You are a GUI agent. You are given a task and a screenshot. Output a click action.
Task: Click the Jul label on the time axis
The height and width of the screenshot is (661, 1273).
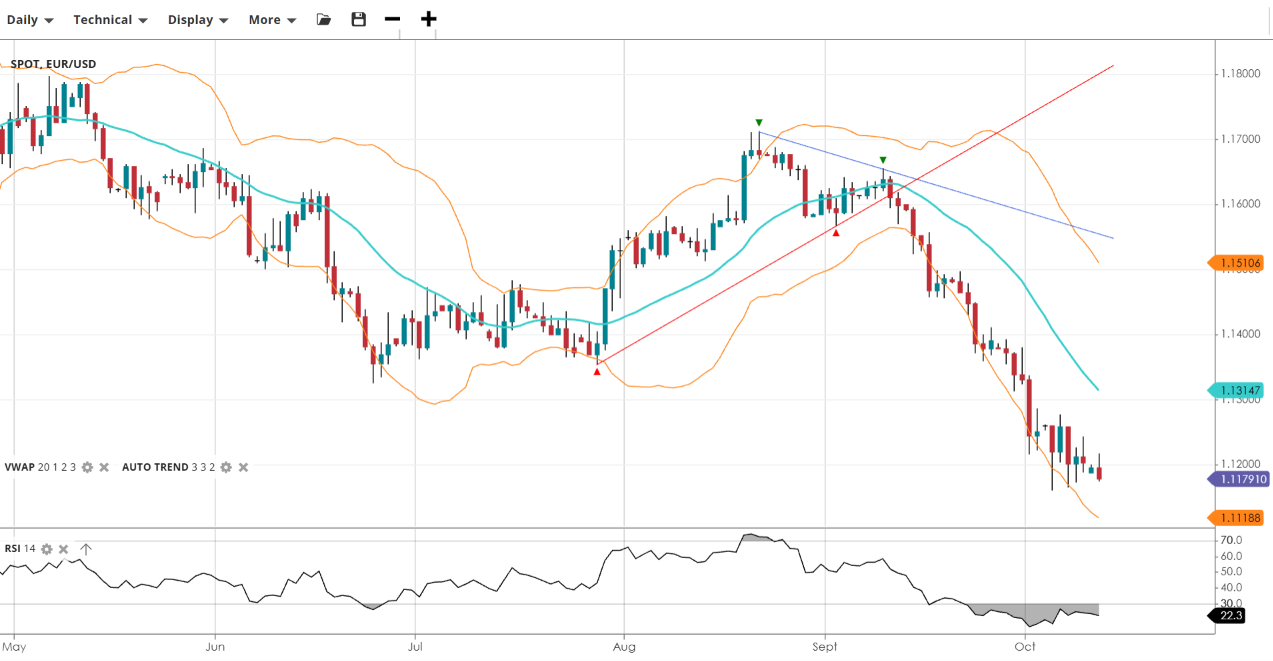pyautogui.click(x=415, y=648)
